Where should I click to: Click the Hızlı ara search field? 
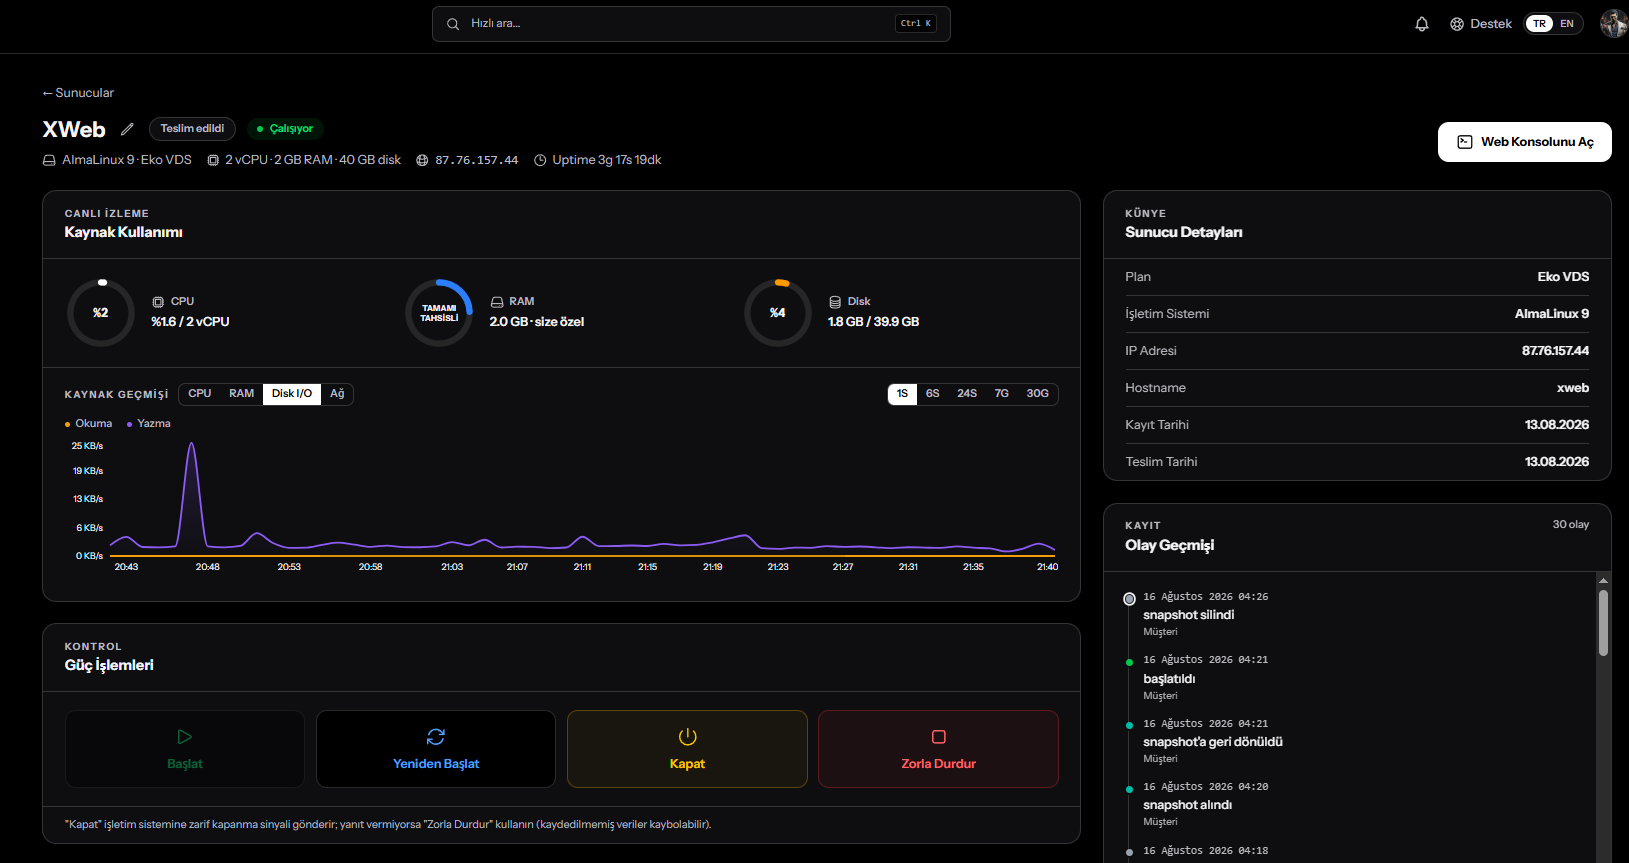(691, 24)
